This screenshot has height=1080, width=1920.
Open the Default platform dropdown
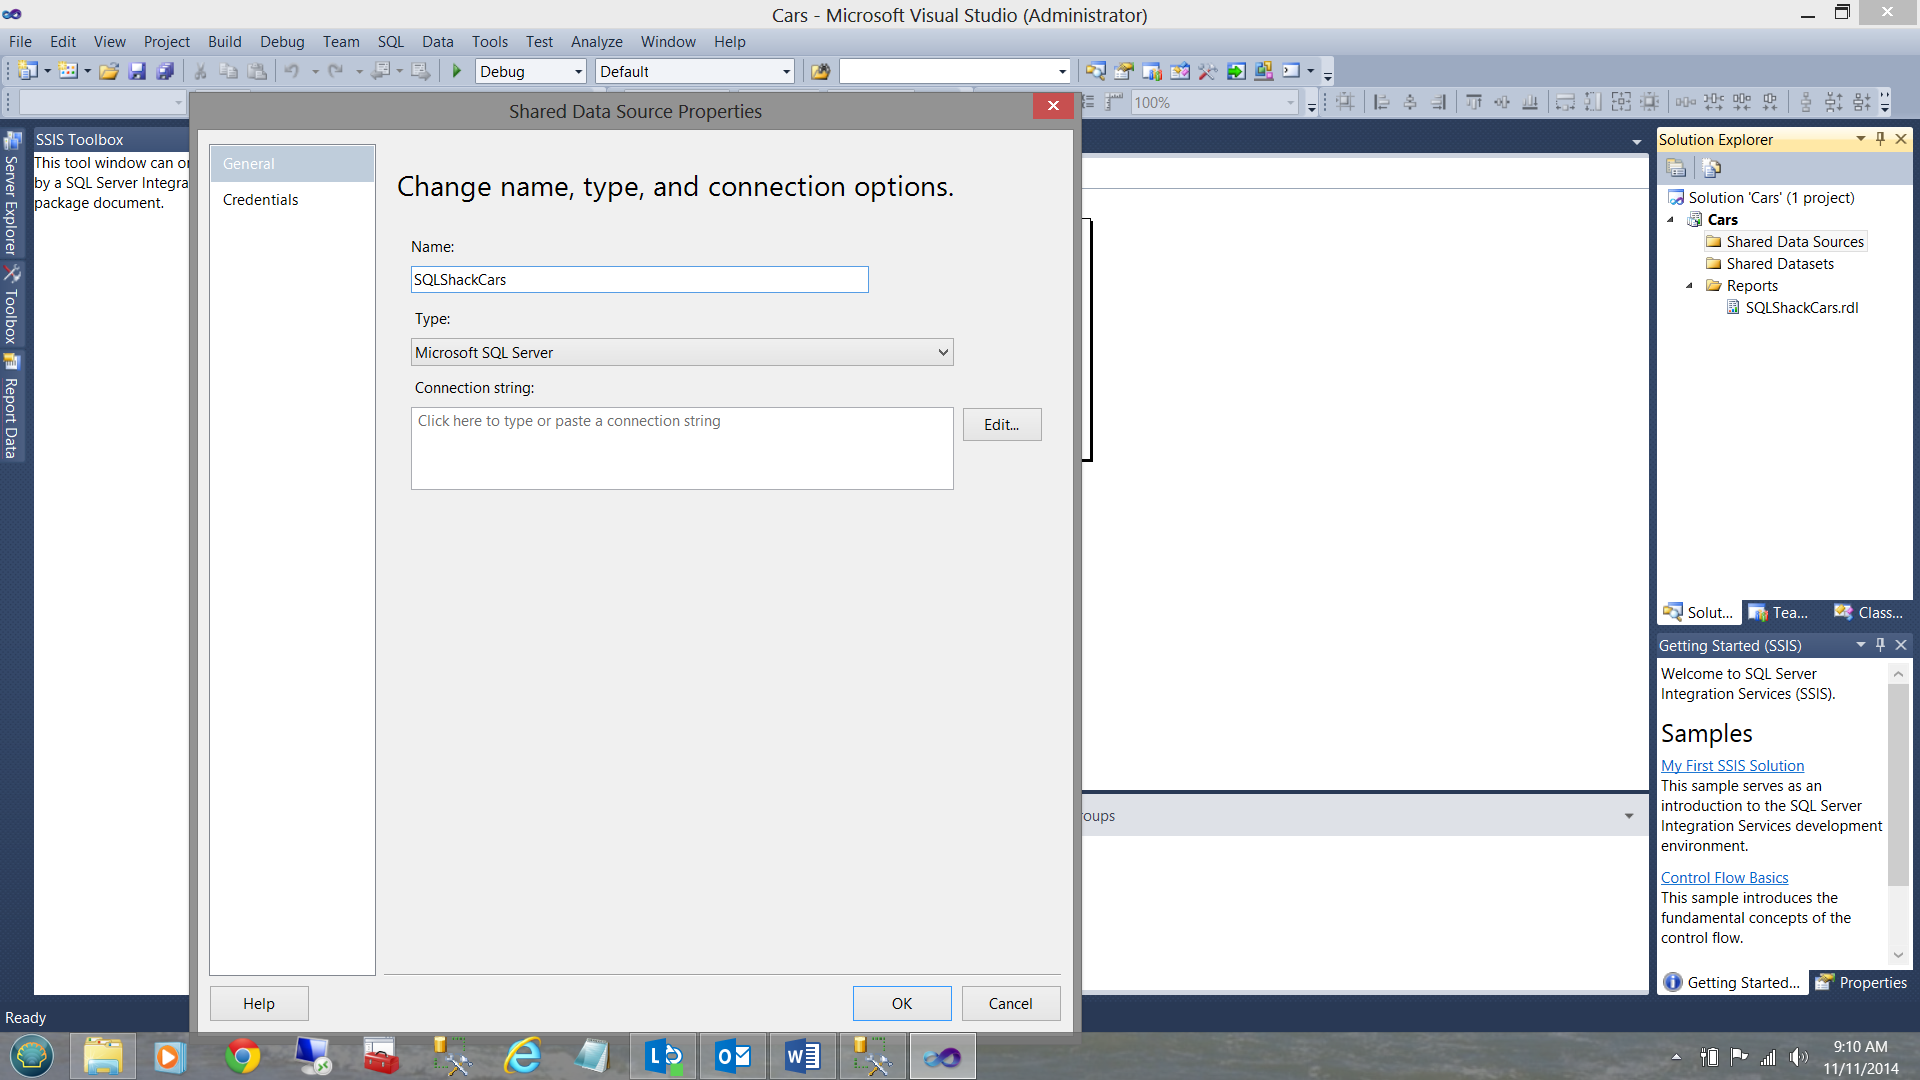786,71
